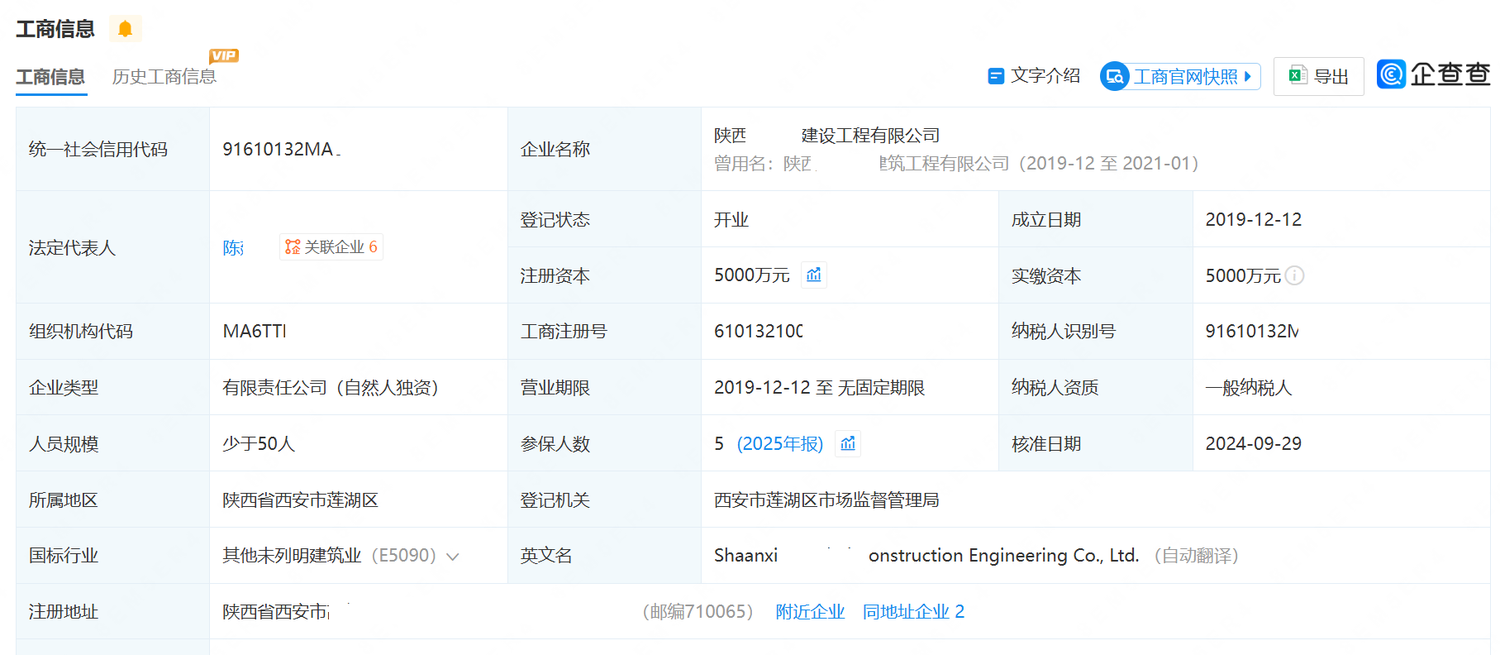Click chart icon next to 注册资本 5000万元
This screenshot has height=655, width=1500.
814,275
